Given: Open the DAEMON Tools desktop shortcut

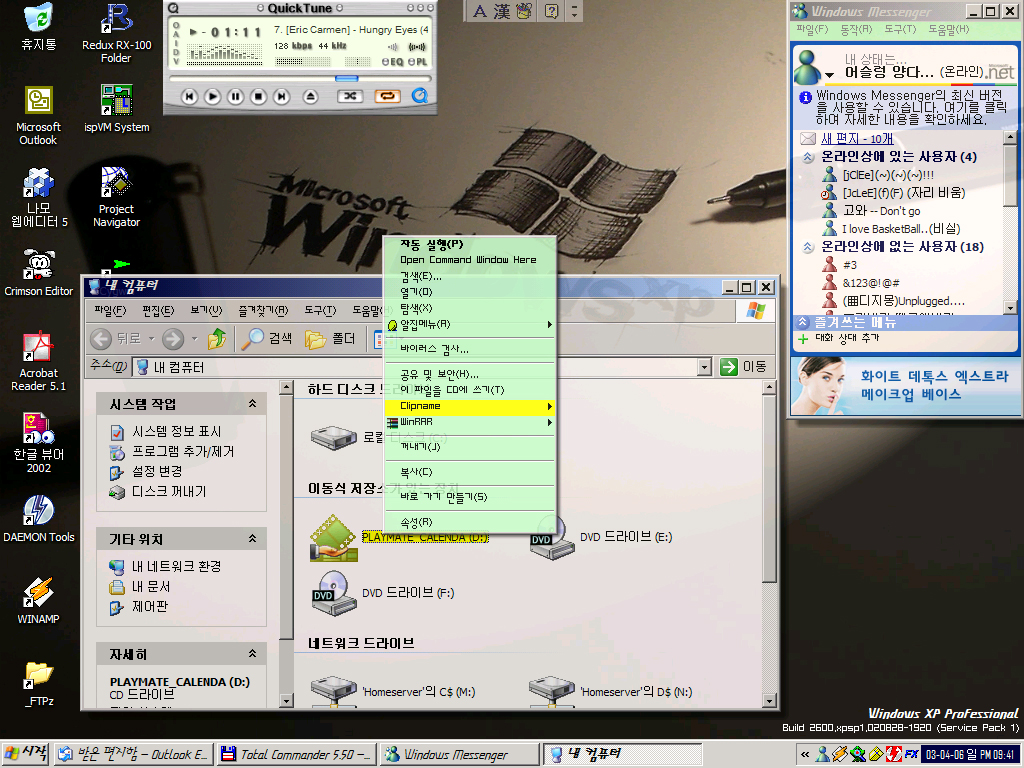Looking at the screenshot, I should (38, 517).
